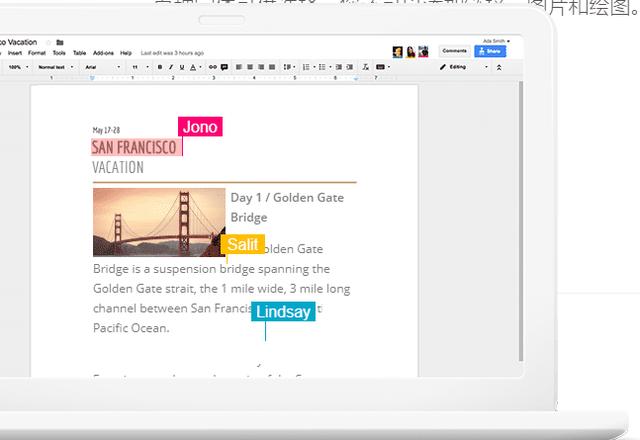Star the document with the star icon
Image resolution: width=640 pixels, height=440 pixels.
click(49, 42)
